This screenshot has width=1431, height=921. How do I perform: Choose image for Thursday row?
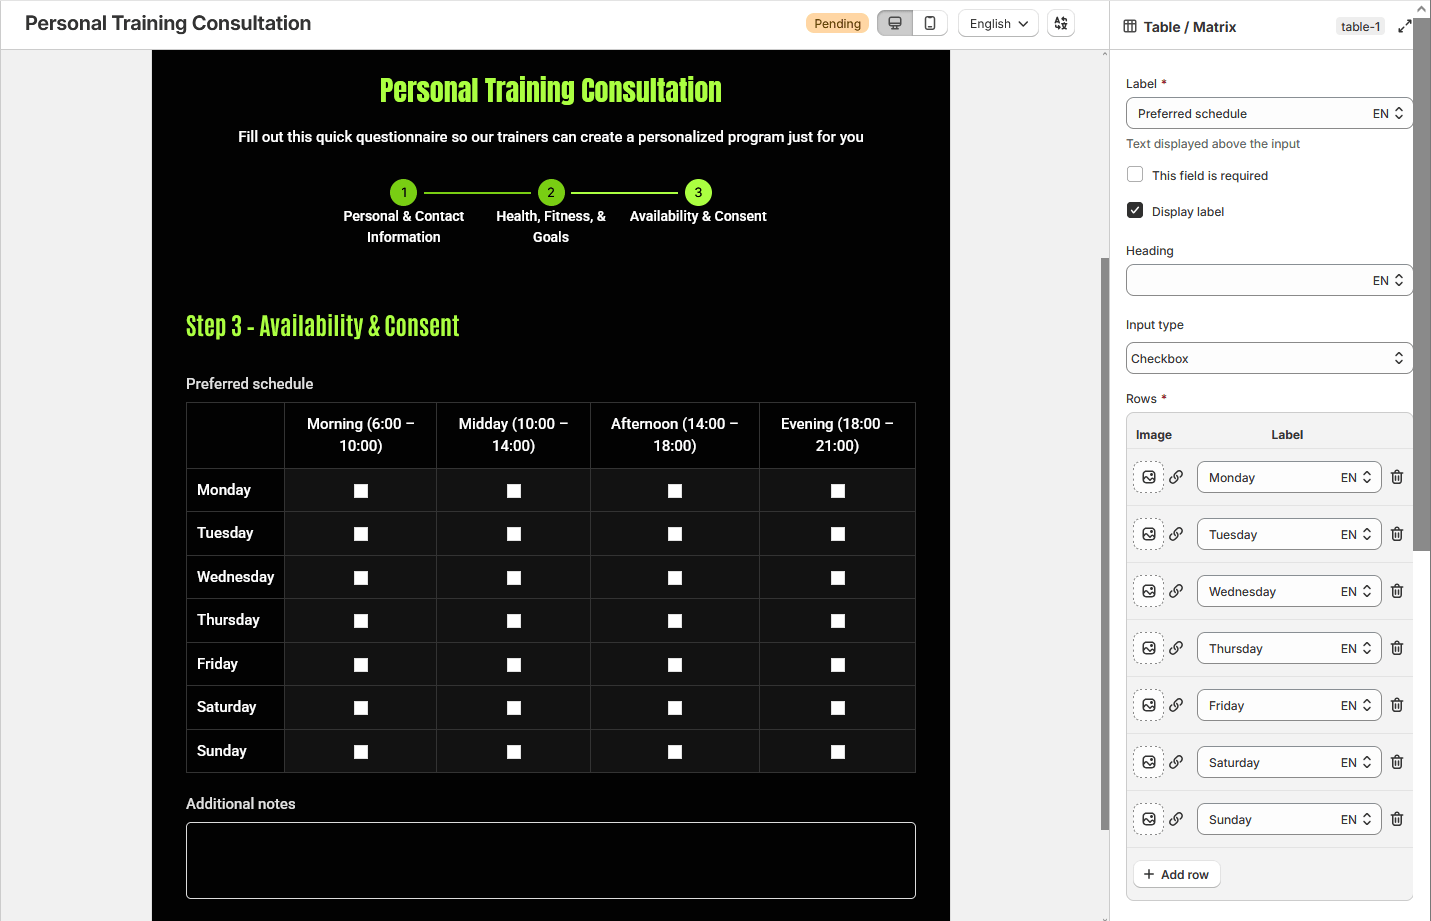[1149, 648]
